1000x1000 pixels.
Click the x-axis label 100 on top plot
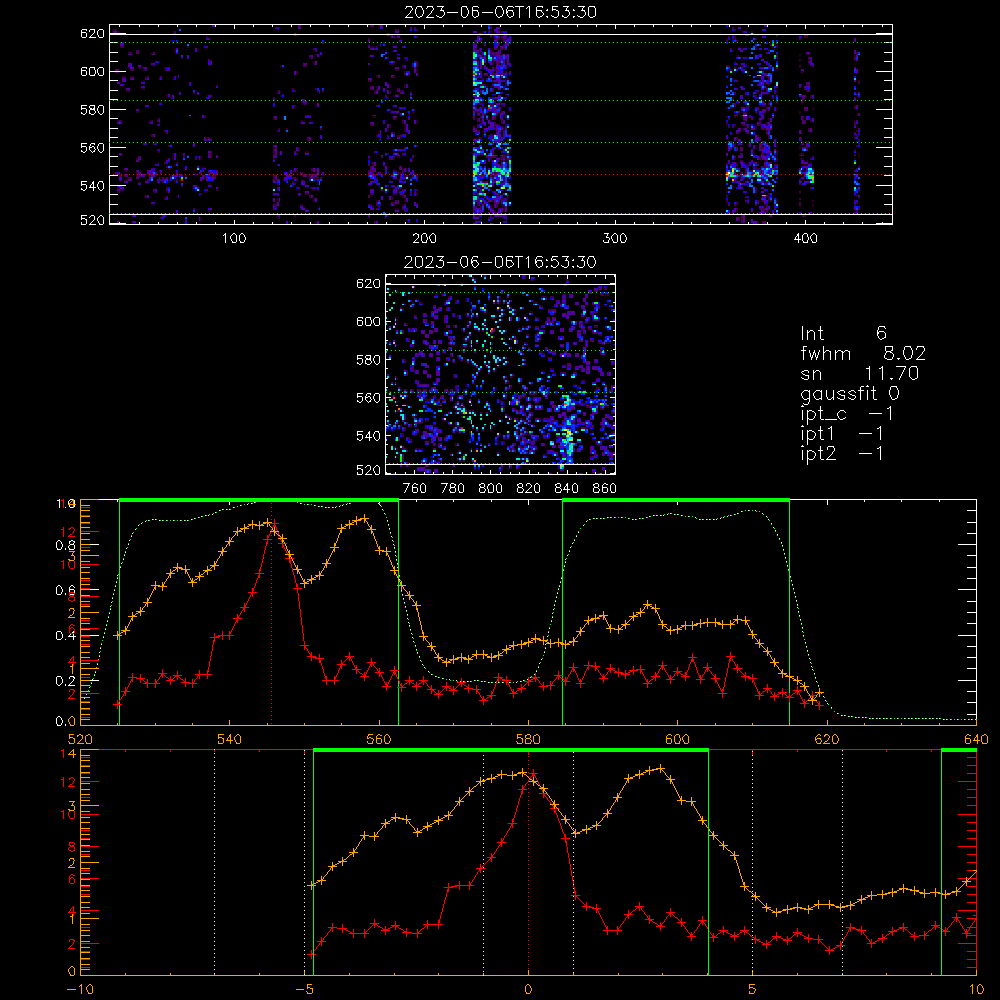click(234, 239)
